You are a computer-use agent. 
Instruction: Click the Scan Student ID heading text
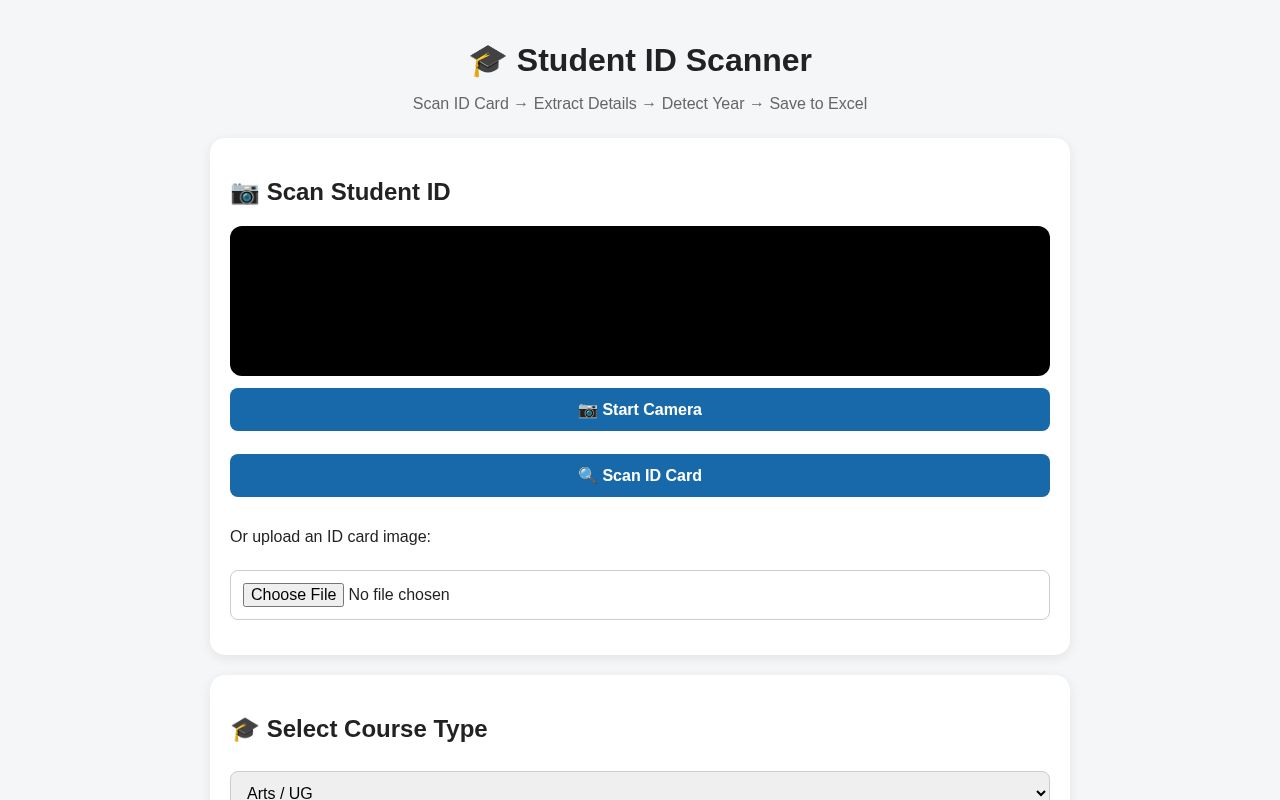point(358,192)
